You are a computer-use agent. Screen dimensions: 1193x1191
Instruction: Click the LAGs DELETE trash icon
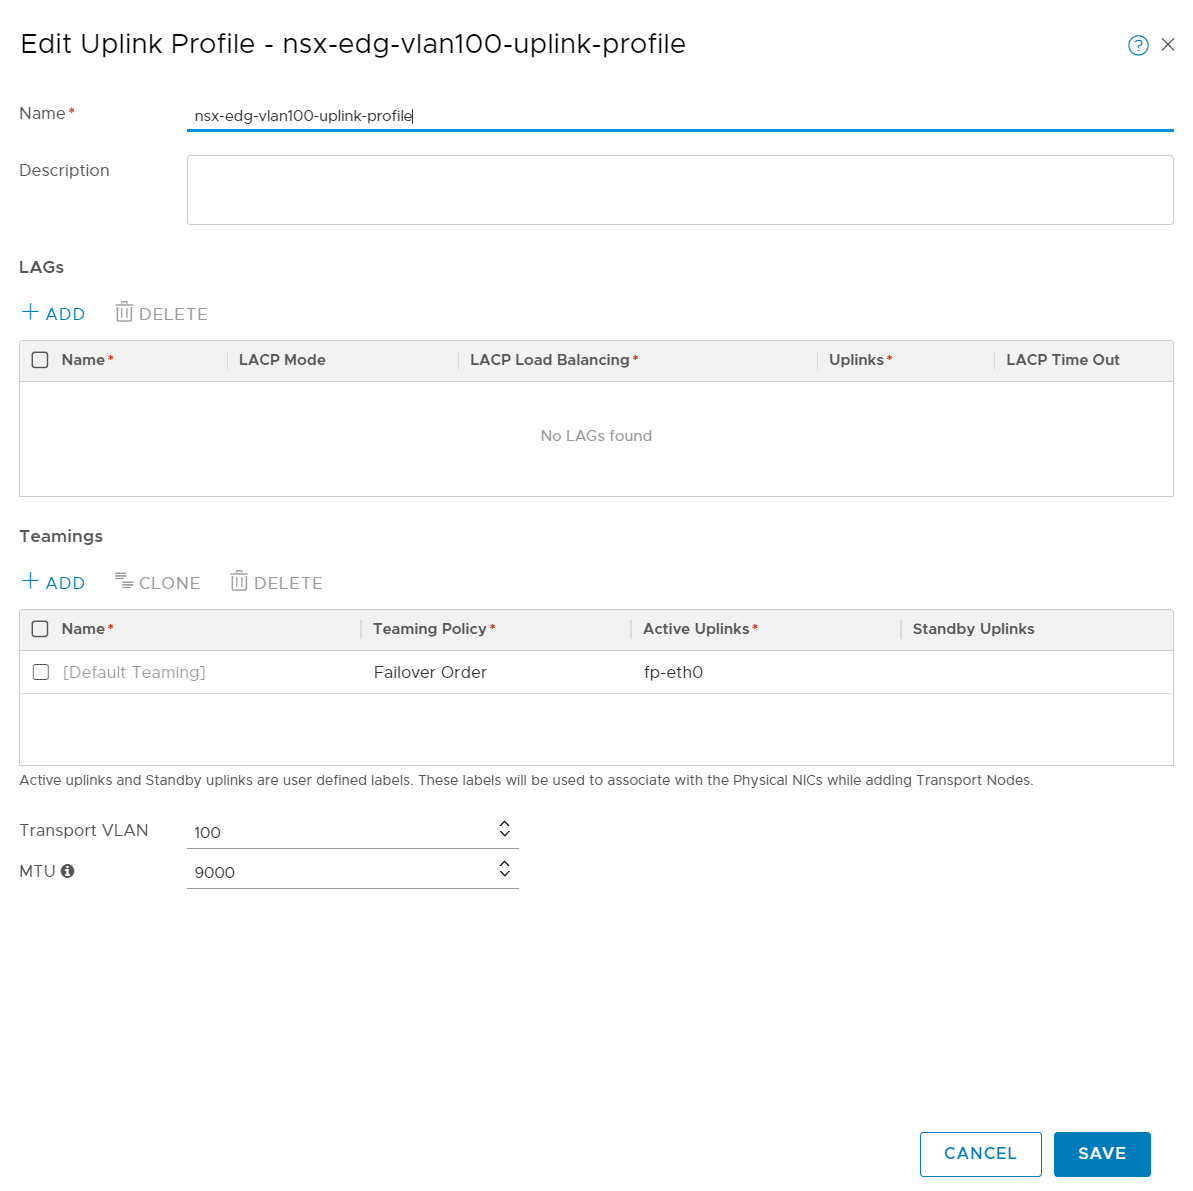(124, 313)
